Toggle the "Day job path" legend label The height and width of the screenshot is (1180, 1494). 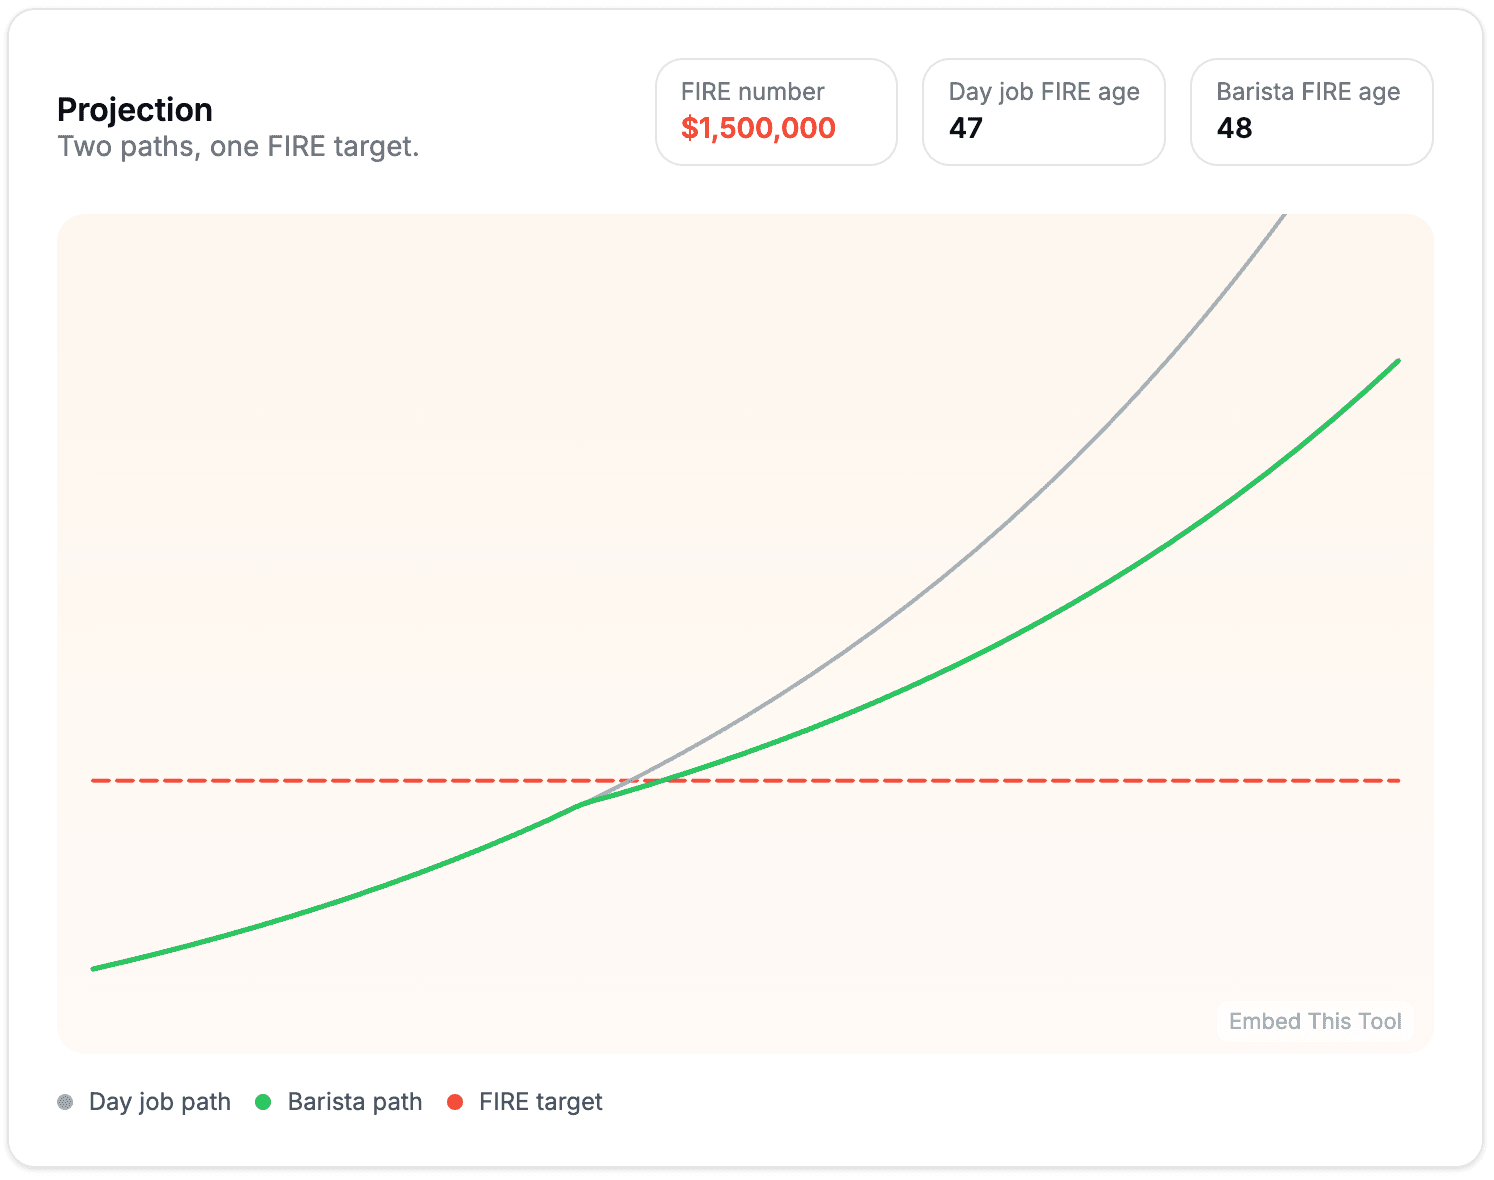pos(160,1102)
